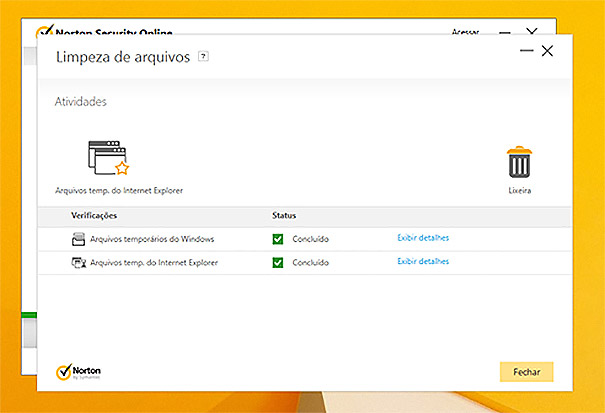
Task: Click the green check for Arquivos temporários do Windows
Action: (277, 239)
